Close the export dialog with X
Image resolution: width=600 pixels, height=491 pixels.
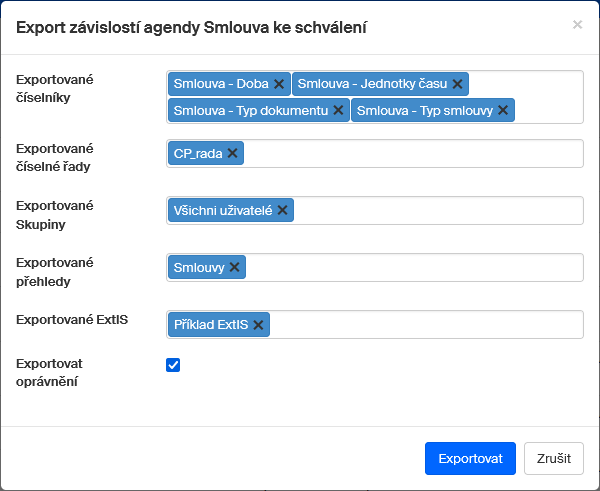tap(577, 25)
